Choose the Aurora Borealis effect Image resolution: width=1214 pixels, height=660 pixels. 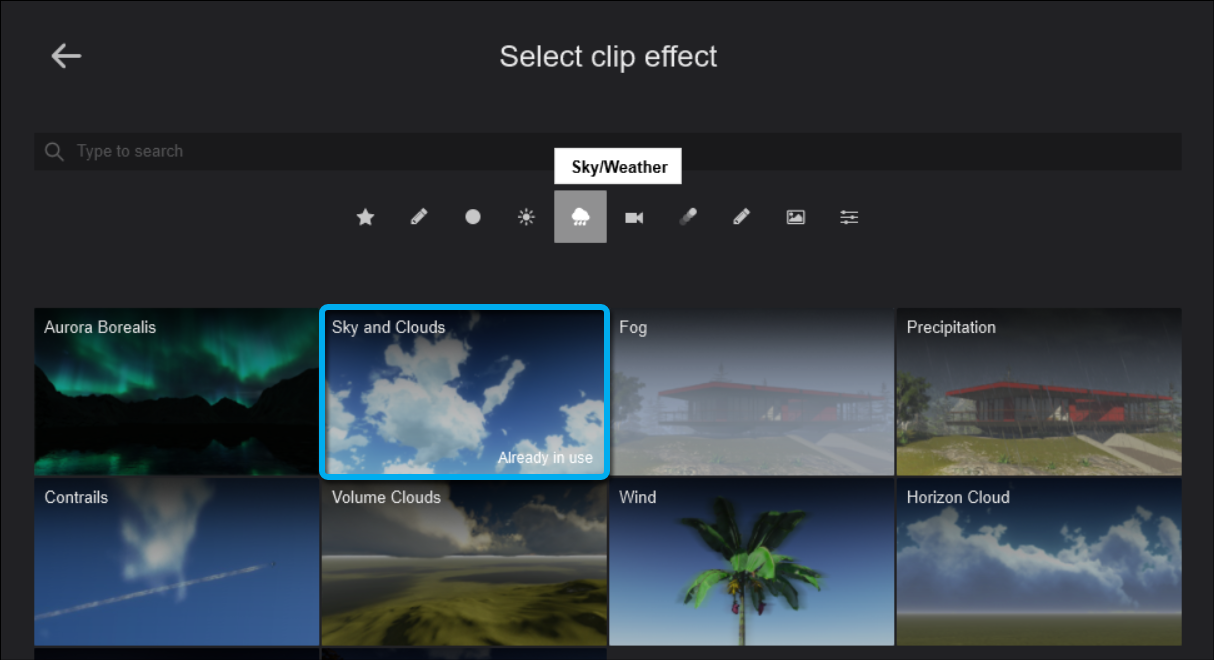(x=176, y=392)
